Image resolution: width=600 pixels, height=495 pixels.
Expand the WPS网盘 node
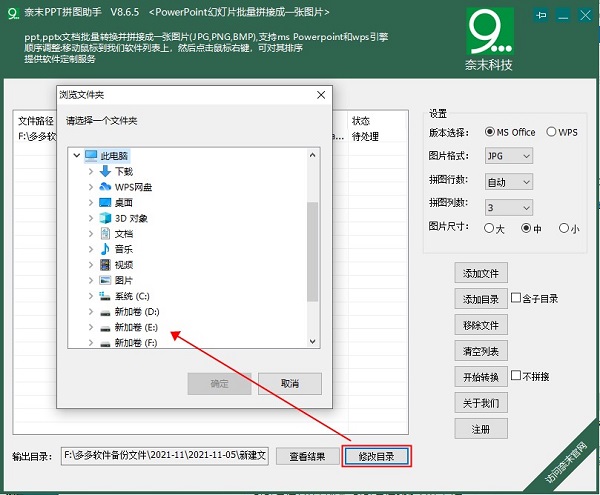click(91, 187)
